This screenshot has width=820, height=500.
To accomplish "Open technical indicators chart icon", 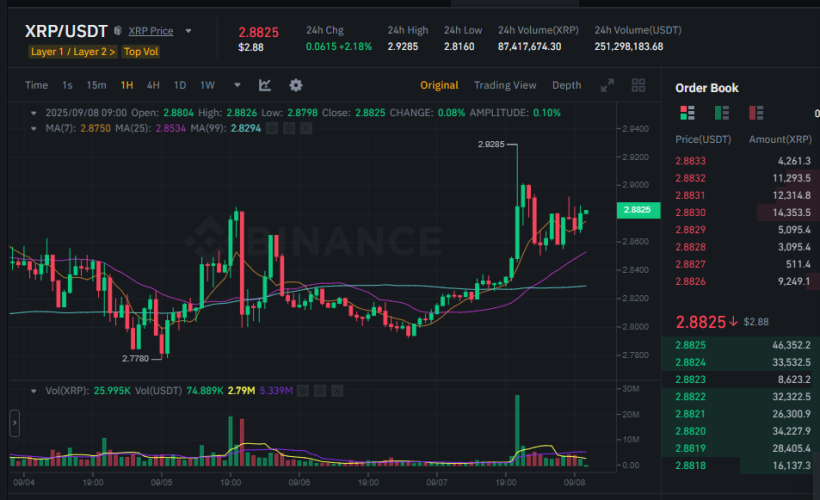I will [265, 85].
